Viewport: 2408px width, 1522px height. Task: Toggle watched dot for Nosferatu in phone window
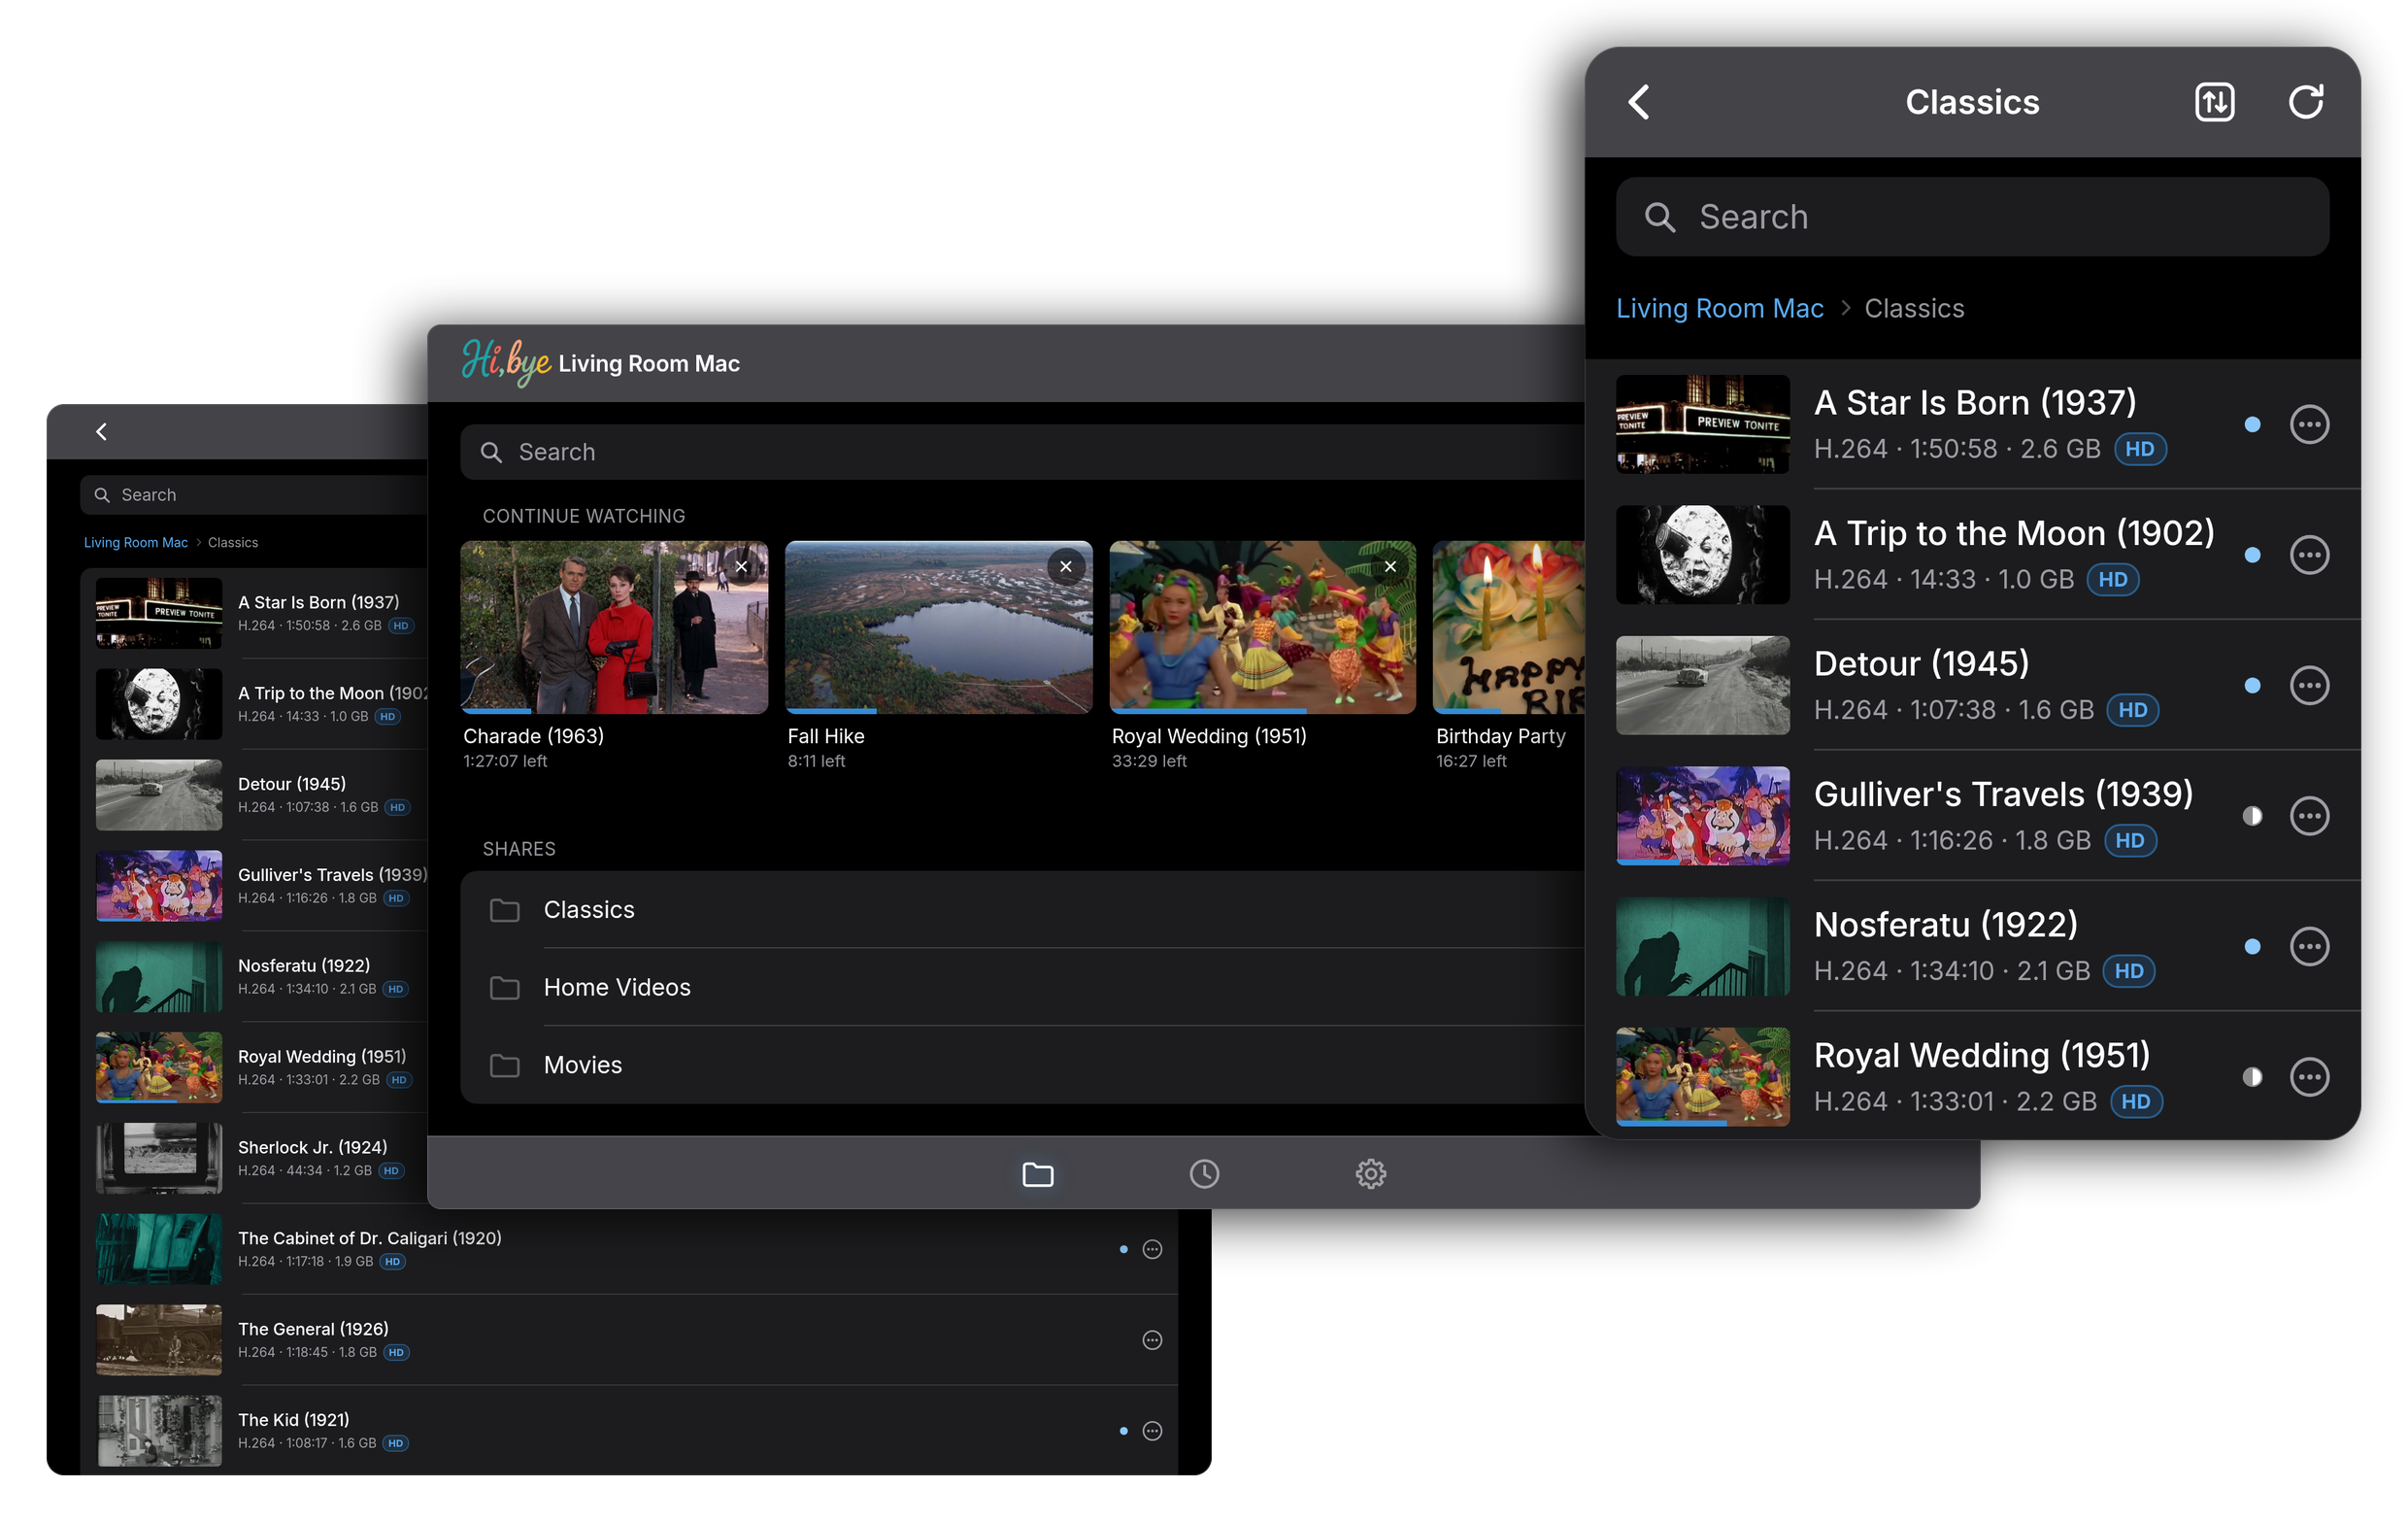(x=2252, y=947)
